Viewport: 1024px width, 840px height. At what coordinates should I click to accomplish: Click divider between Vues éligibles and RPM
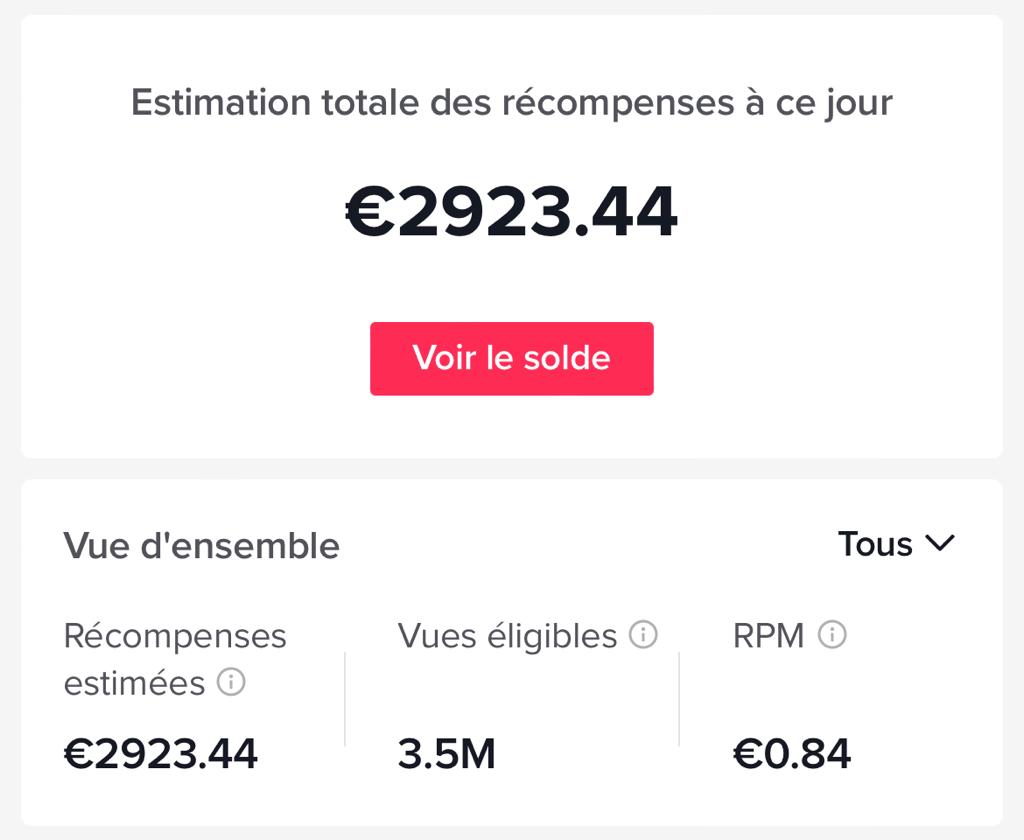679,698
